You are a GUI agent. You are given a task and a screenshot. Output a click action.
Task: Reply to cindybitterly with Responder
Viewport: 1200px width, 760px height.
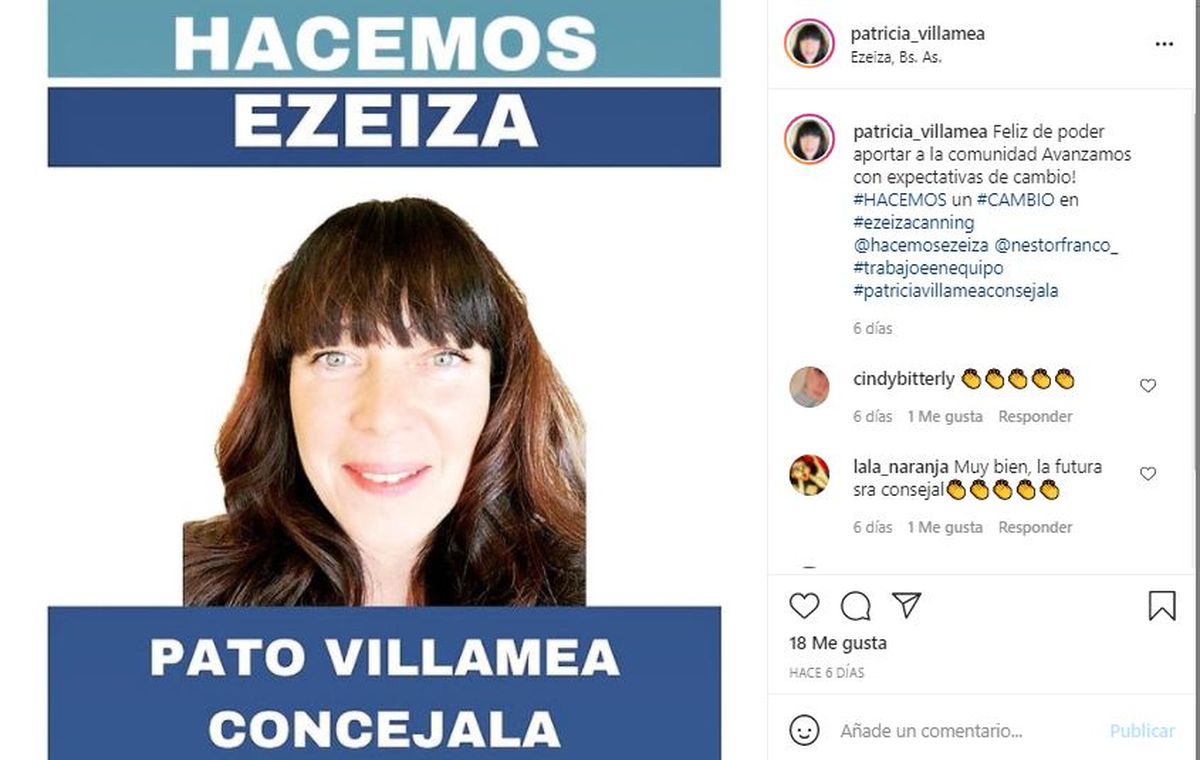(x=1035, y=416)
